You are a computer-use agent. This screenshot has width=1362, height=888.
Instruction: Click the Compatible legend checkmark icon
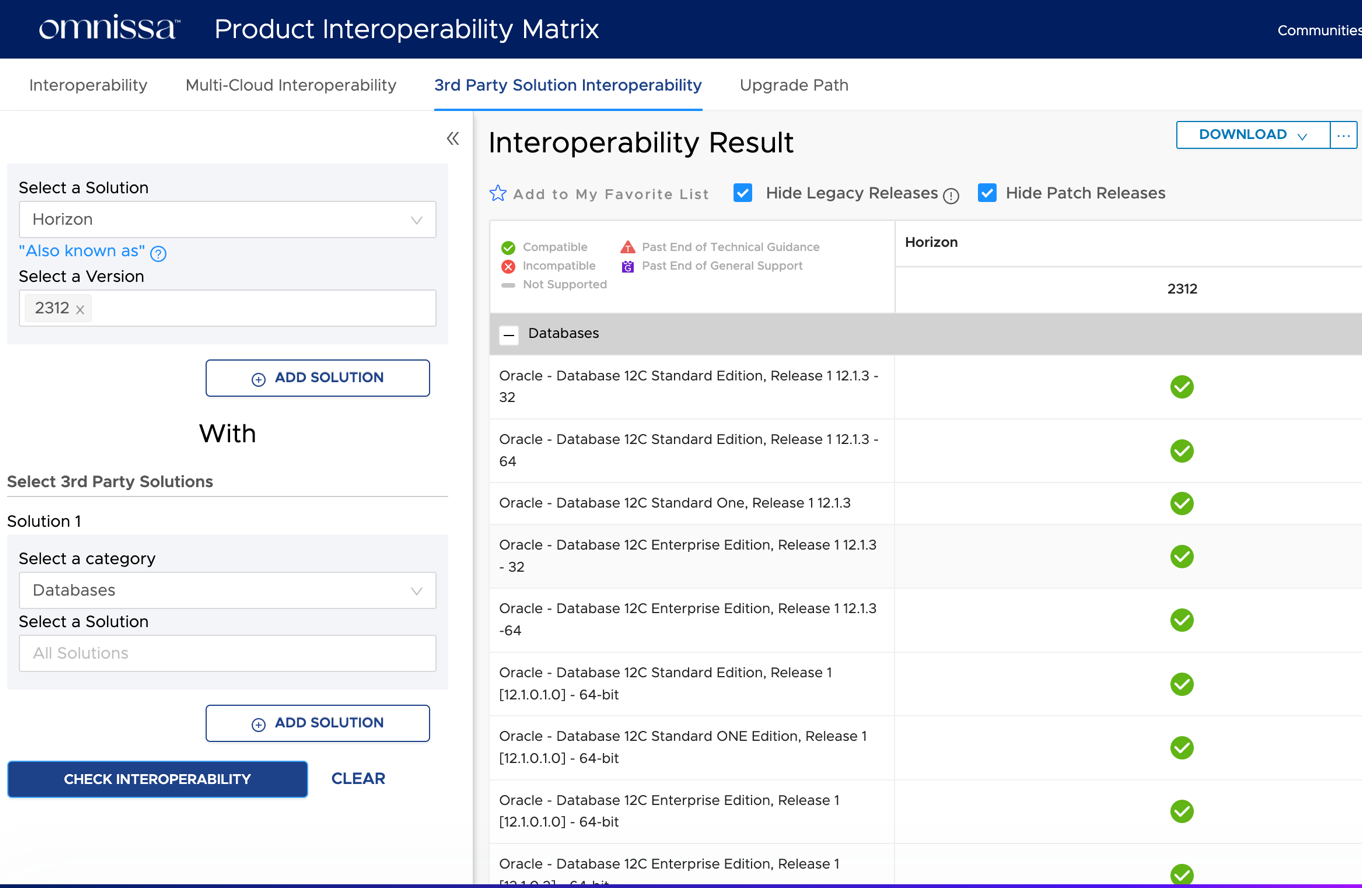click(x=507, y=246)
